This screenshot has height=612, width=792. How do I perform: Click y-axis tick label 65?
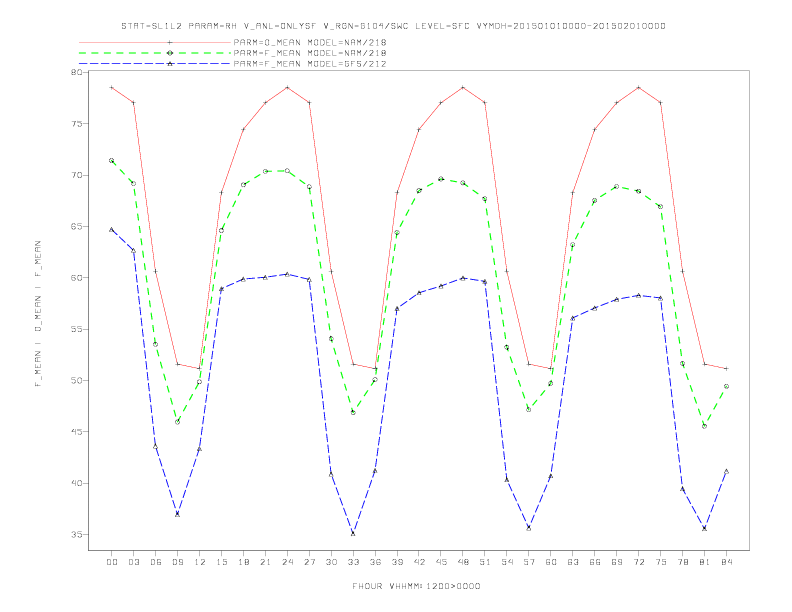77,226
